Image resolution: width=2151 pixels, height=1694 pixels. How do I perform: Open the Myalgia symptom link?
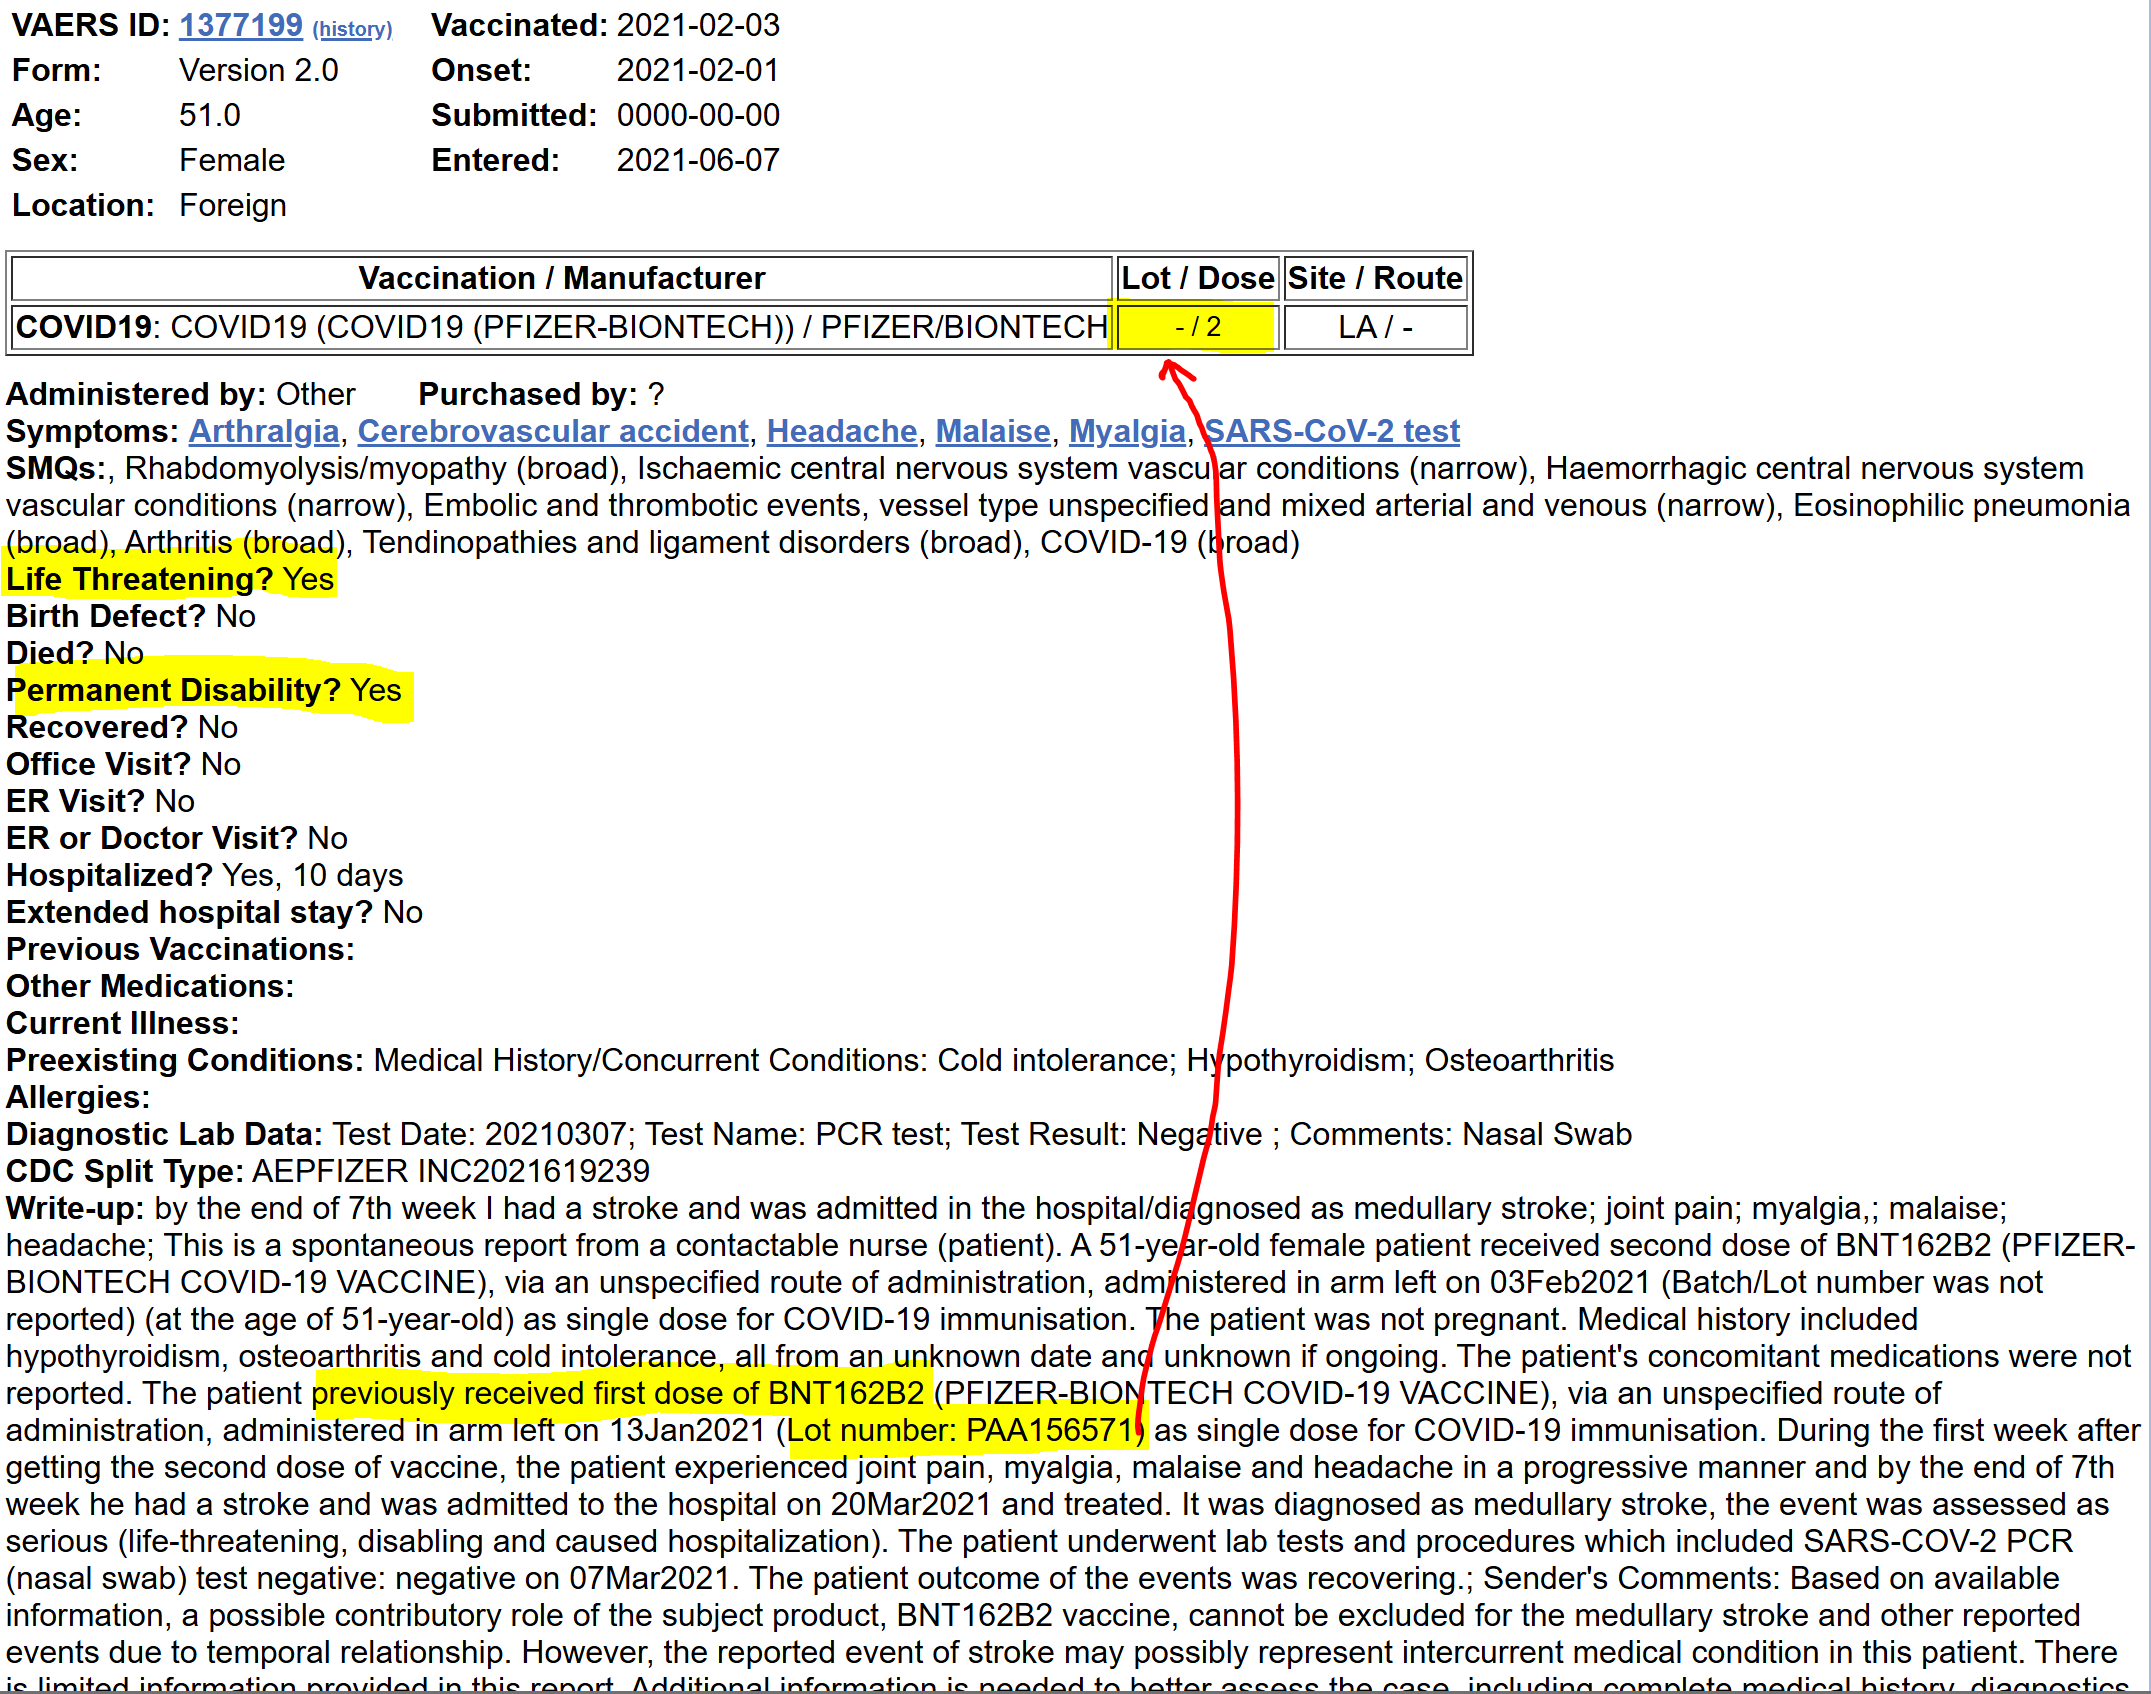(x=1126, y=431)
